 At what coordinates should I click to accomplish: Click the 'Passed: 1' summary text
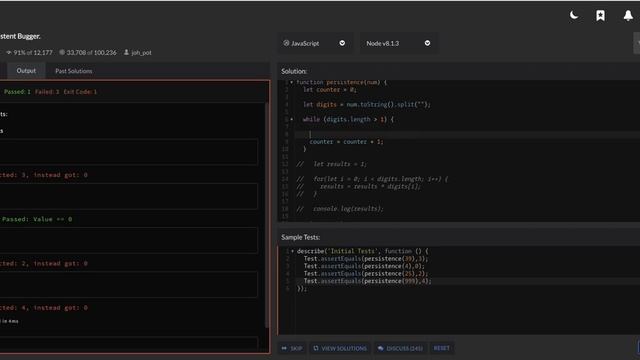click(17, 92)
